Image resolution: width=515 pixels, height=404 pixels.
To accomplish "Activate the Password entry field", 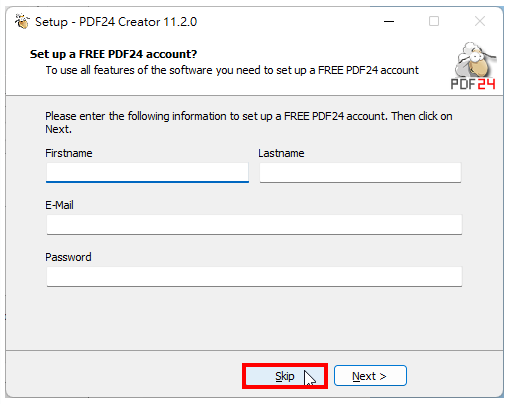I will pyautogui.click(x=254, y=276).
